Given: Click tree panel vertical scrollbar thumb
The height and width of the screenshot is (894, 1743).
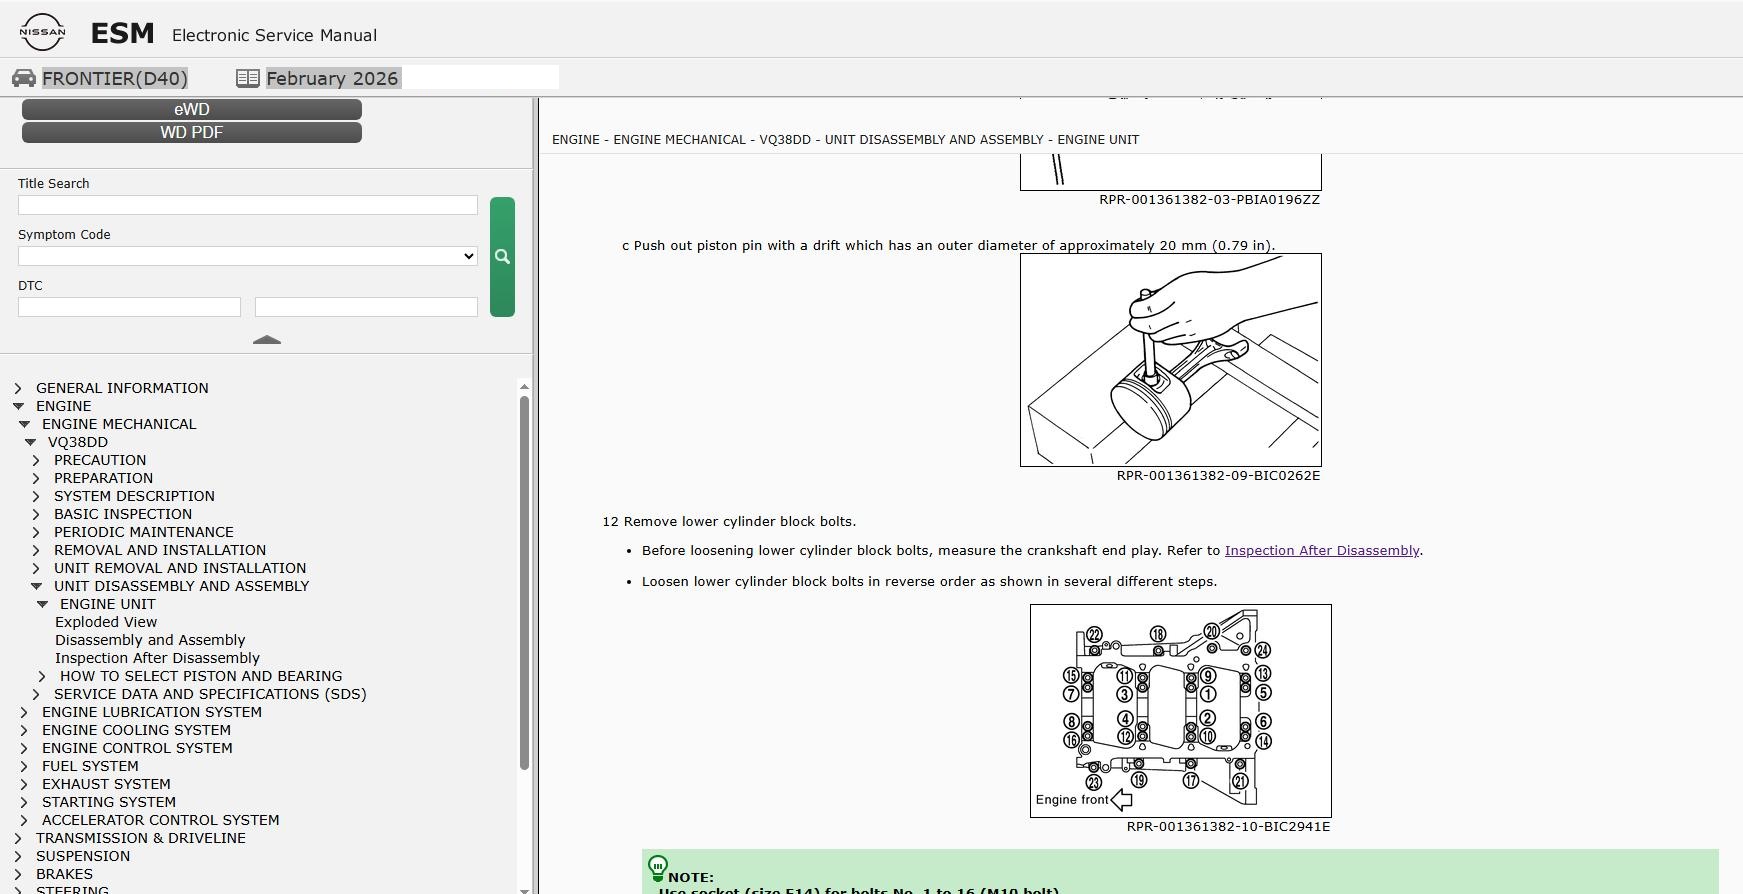Looking at the screenshot, I should 524,583.
